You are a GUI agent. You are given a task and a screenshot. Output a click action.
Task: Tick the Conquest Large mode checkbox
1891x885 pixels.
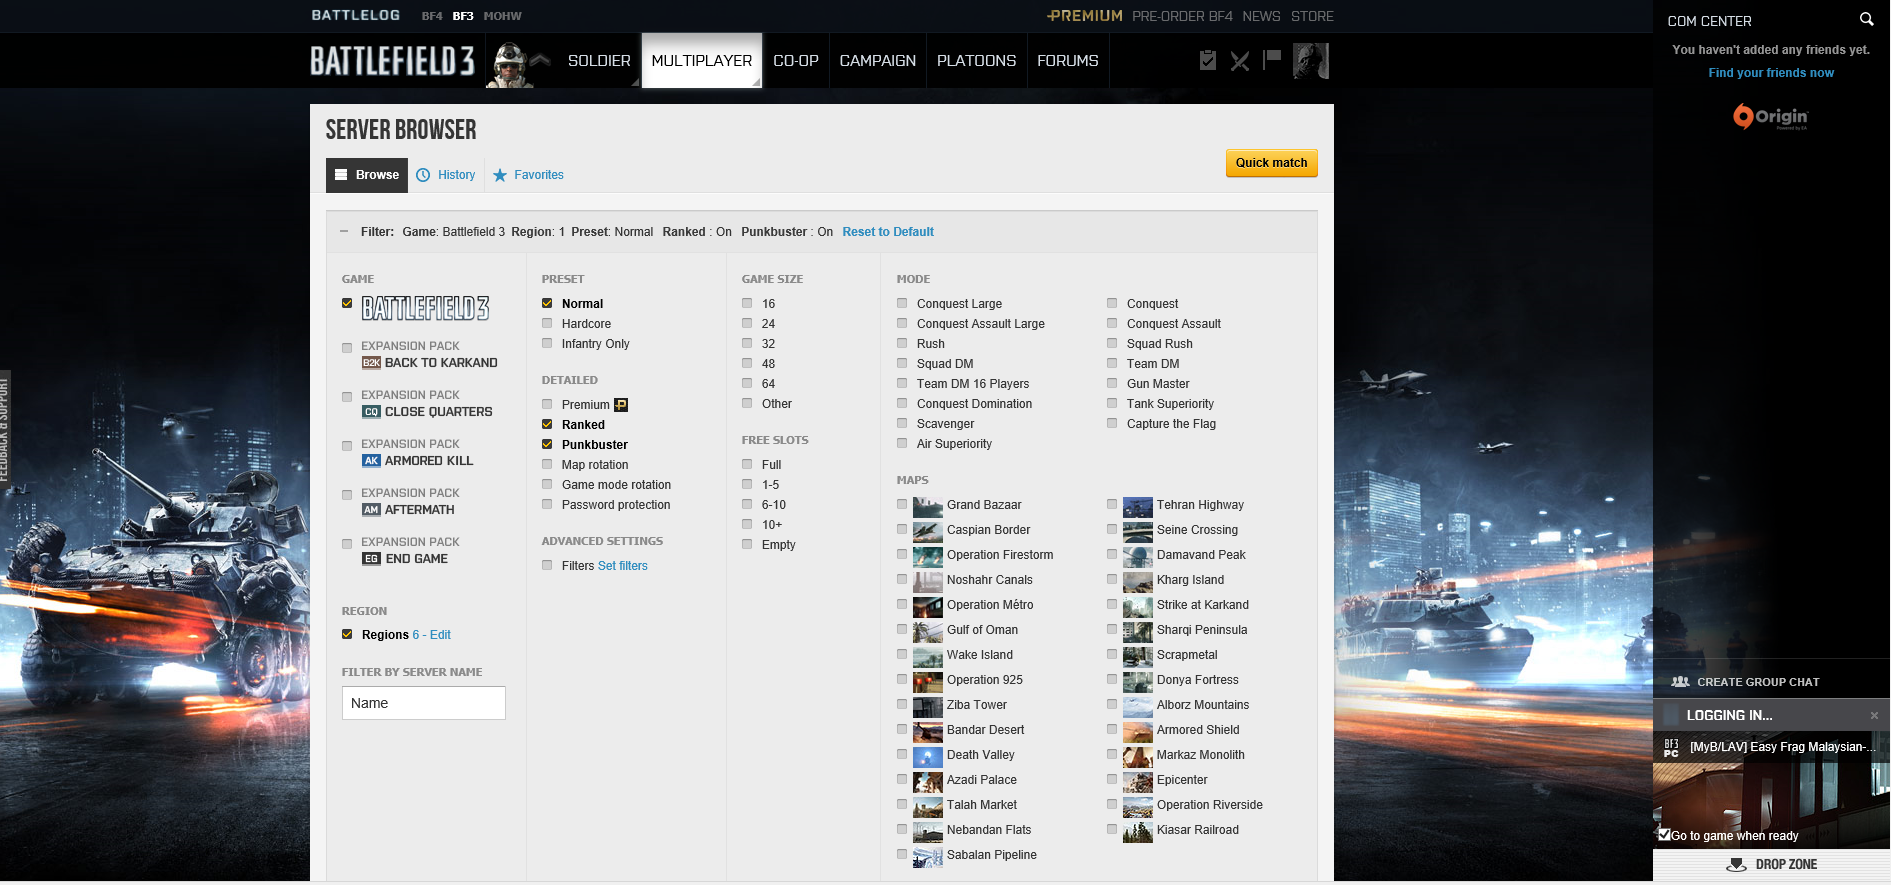tap(902, 303)
